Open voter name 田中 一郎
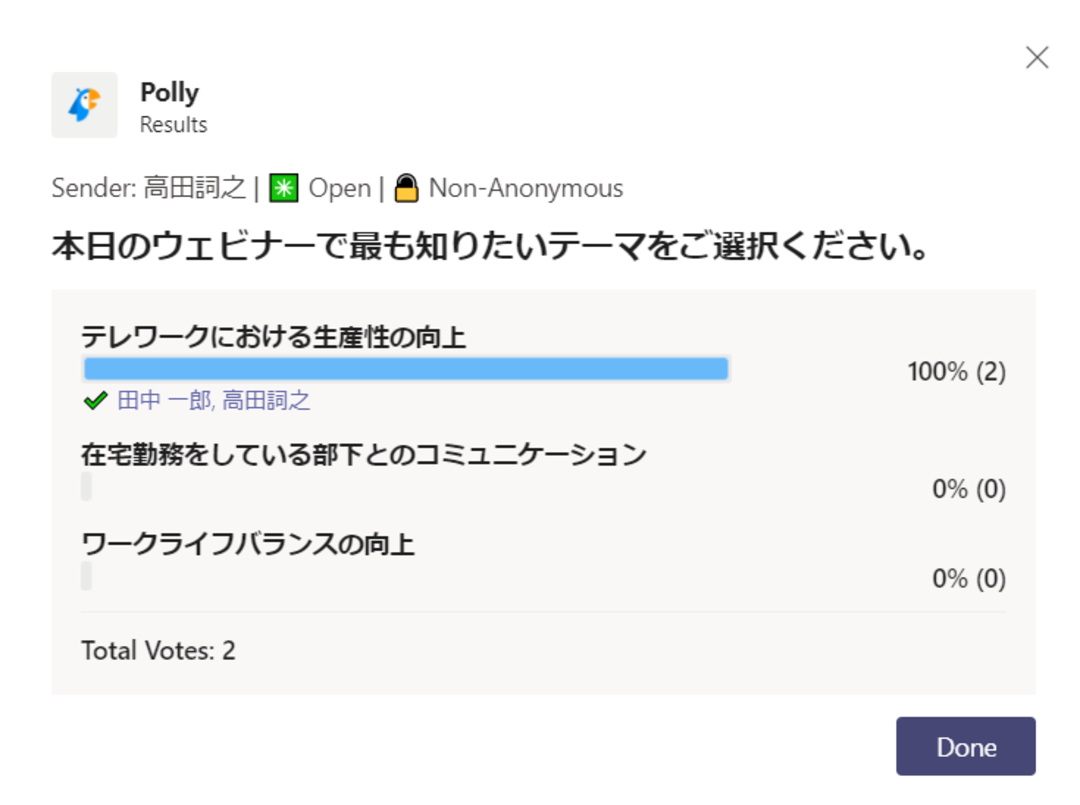The height and width of the screenshot is (805, 1080). pos(165,400)
